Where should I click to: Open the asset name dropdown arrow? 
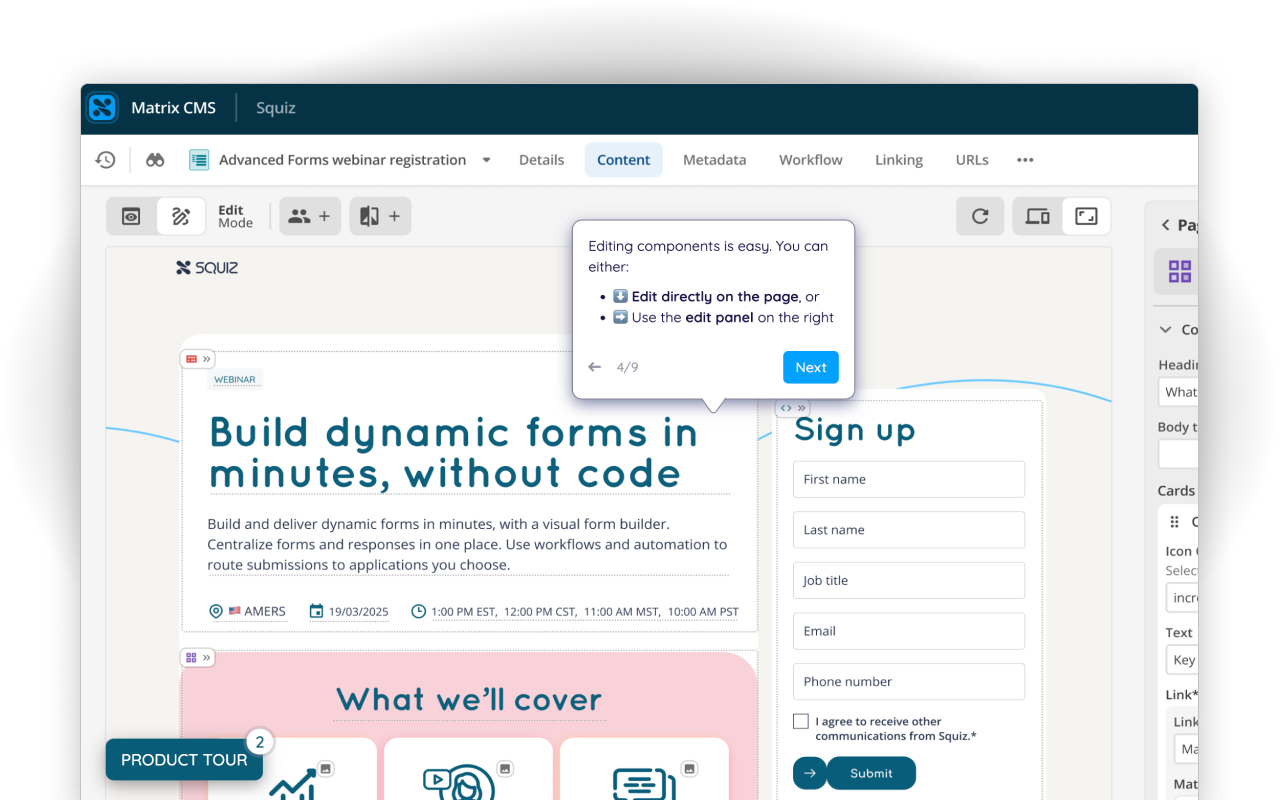487,160
